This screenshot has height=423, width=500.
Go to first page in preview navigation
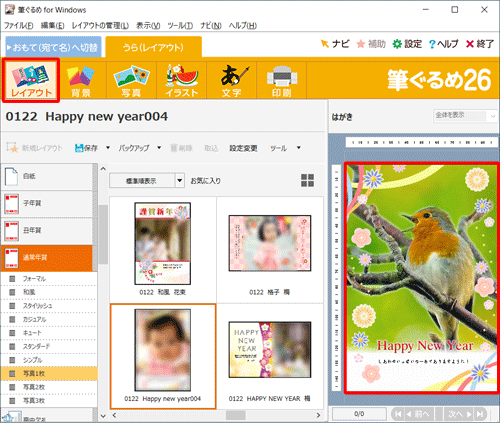pos(398,414)
